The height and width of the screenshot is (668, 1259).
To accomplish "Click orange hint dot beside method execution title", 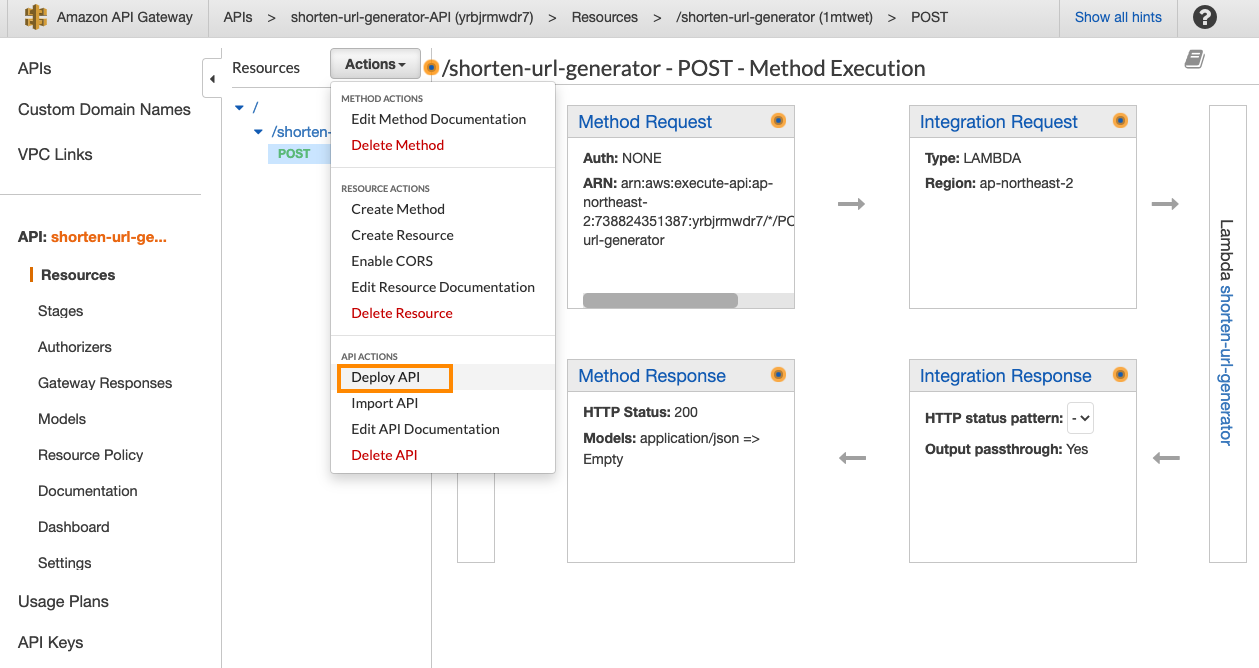I will [x=431, y=68].
